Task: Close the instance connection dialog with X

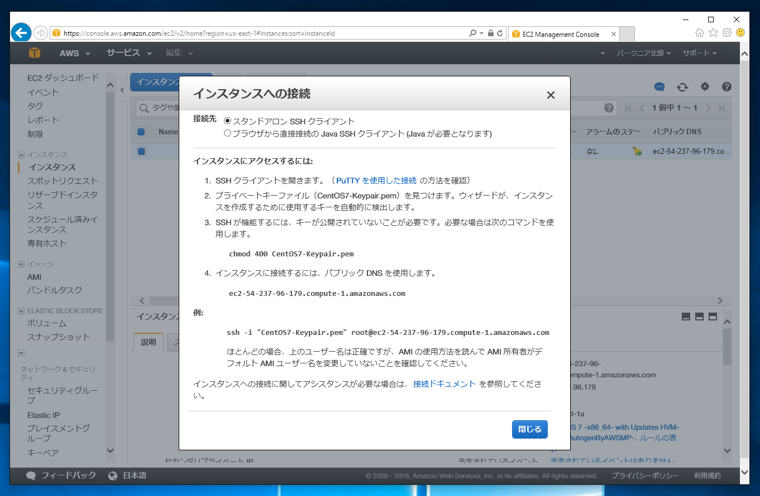Action: (x=551, y=95)
